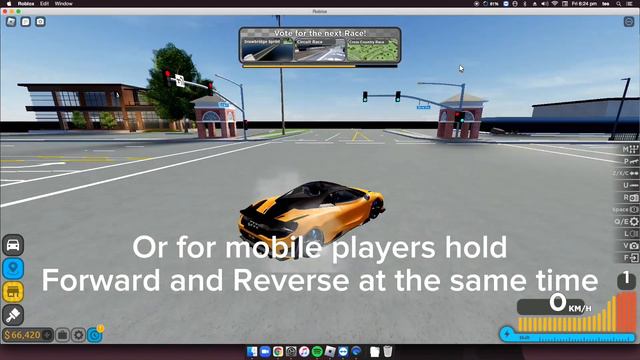Open the blue clock rewards icon
Screen dimensions: 640x360
pos(95,335)
